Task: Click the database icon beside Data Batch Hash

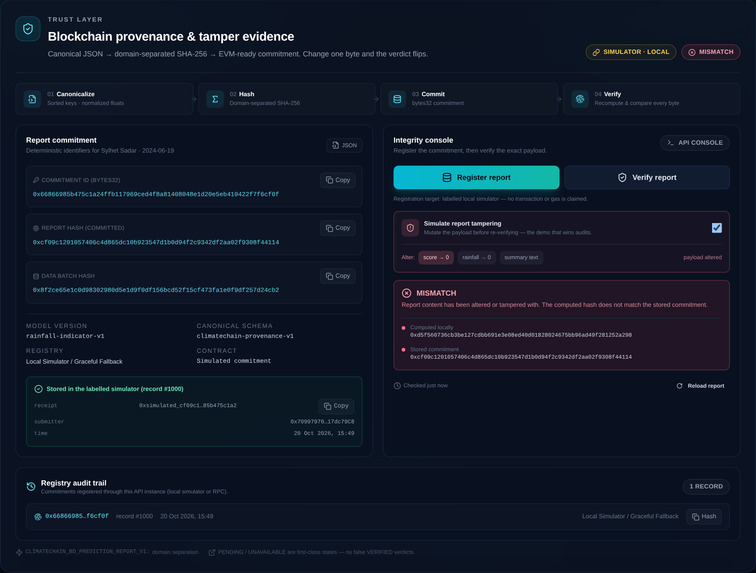Action: [36, 276]
